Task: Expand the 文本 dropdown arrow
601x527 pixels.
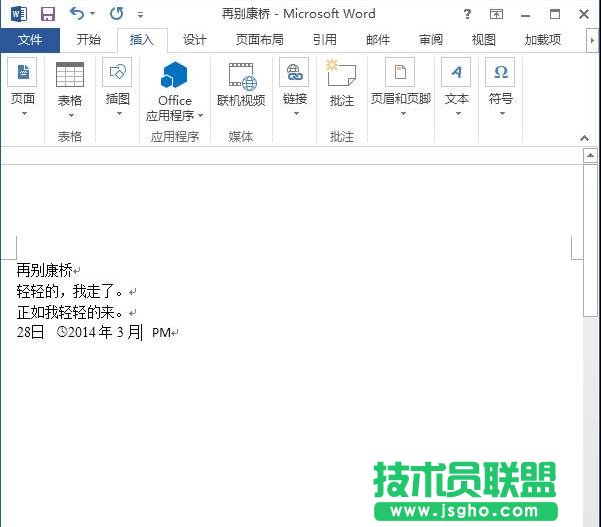Action: click(458, 113)
